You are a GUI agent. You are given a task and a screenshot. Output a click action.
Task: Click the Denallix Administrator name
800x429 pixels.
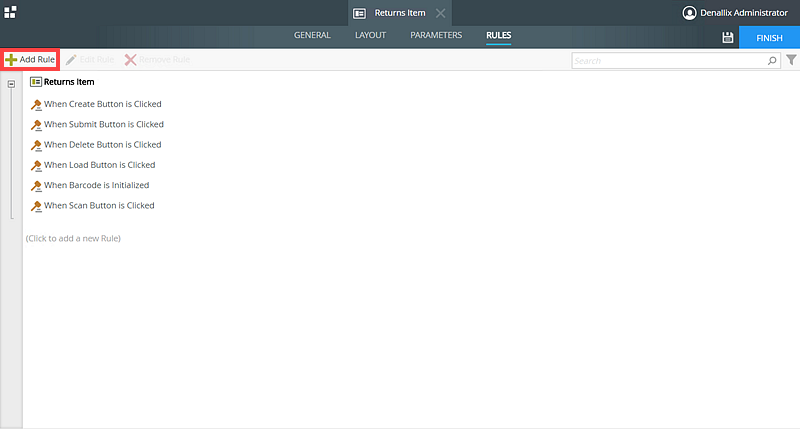click(x=744, y=13)
